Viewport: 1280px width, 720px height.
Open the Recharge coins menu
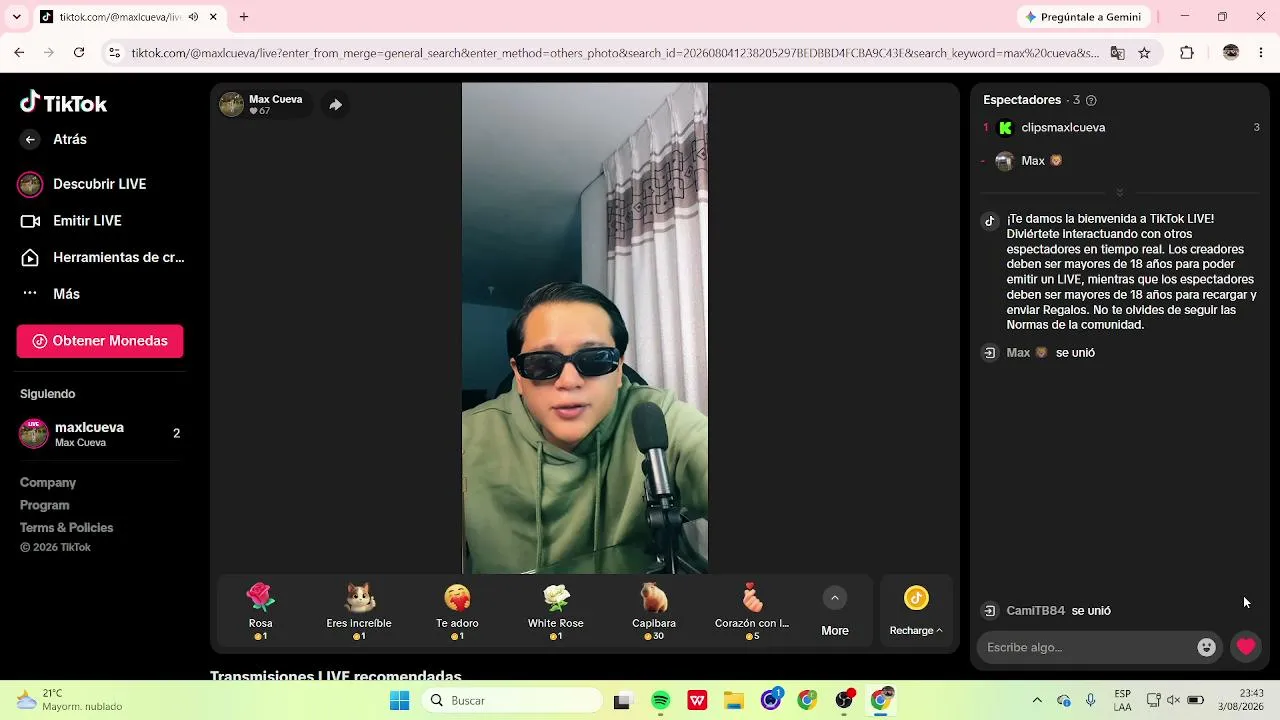tap(916, 610)
